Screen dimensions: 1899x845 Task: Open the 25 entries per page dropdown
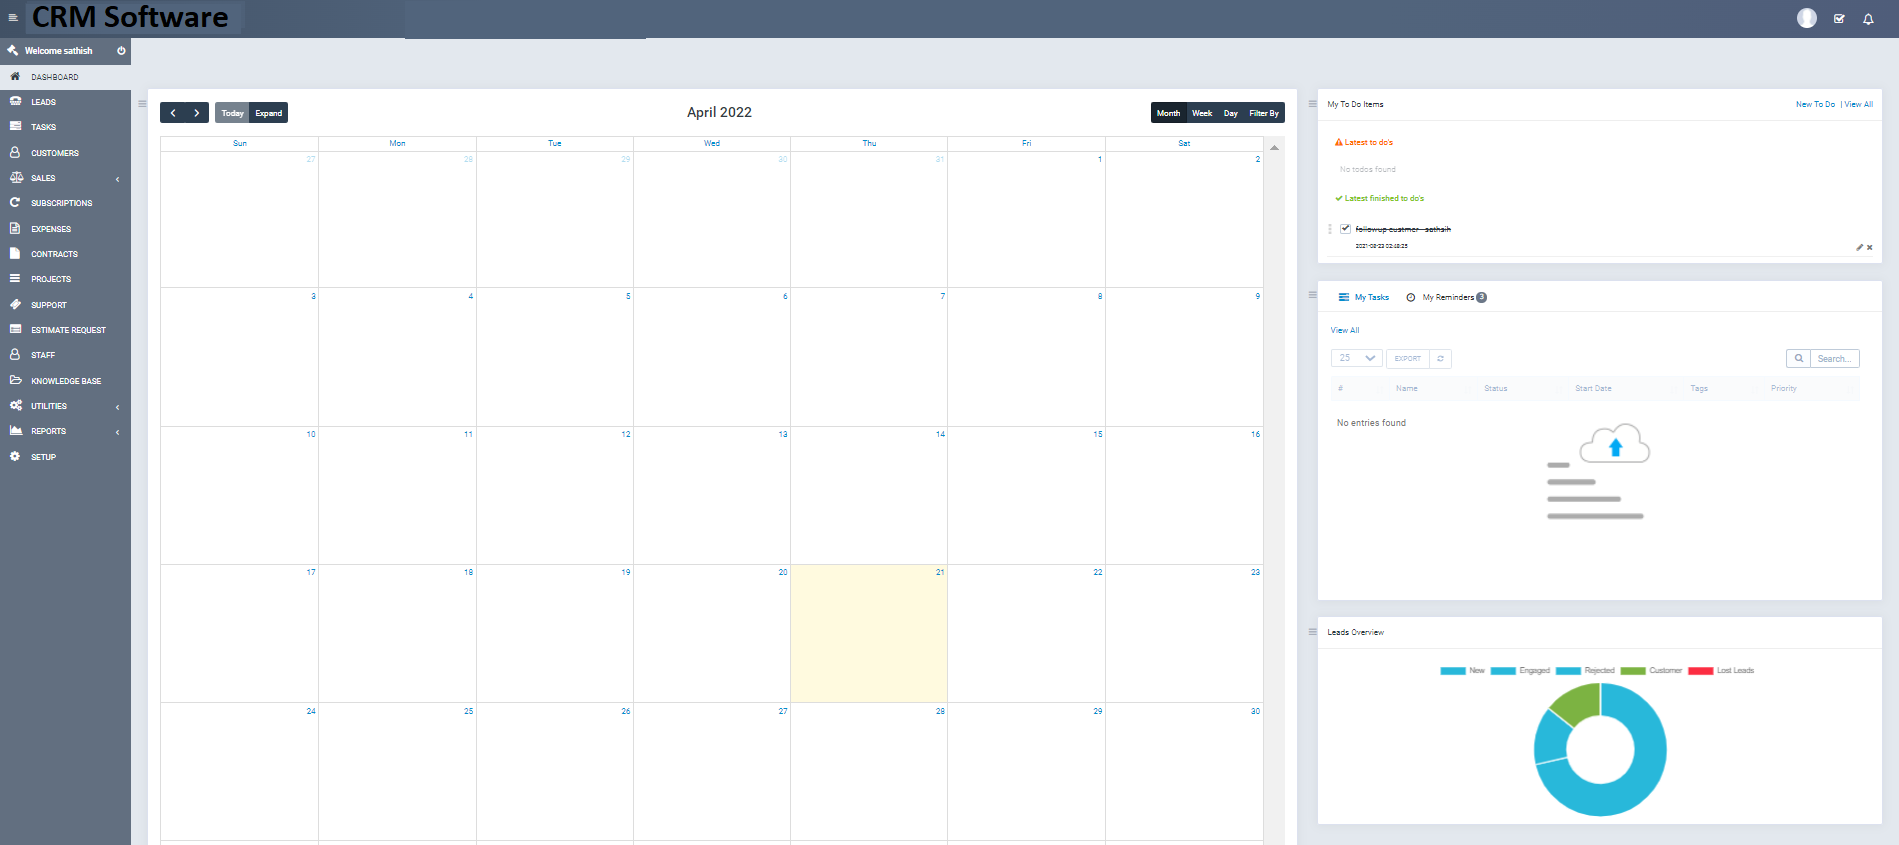(1356, 358)
